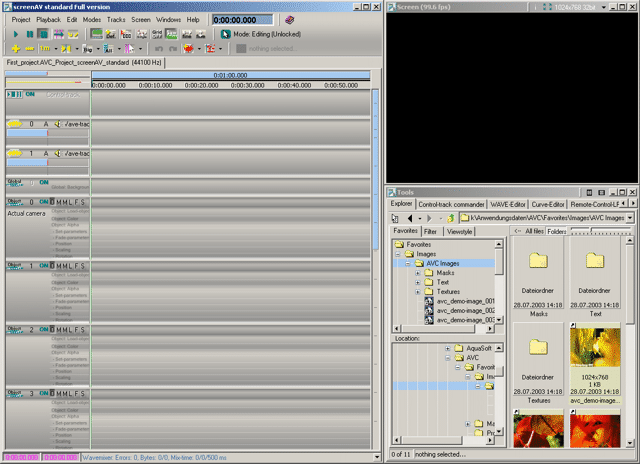The height and width of the screenshot is (464, 640).
Task: Expand the Text folder in Favorites tree
Action: [418, 282]
